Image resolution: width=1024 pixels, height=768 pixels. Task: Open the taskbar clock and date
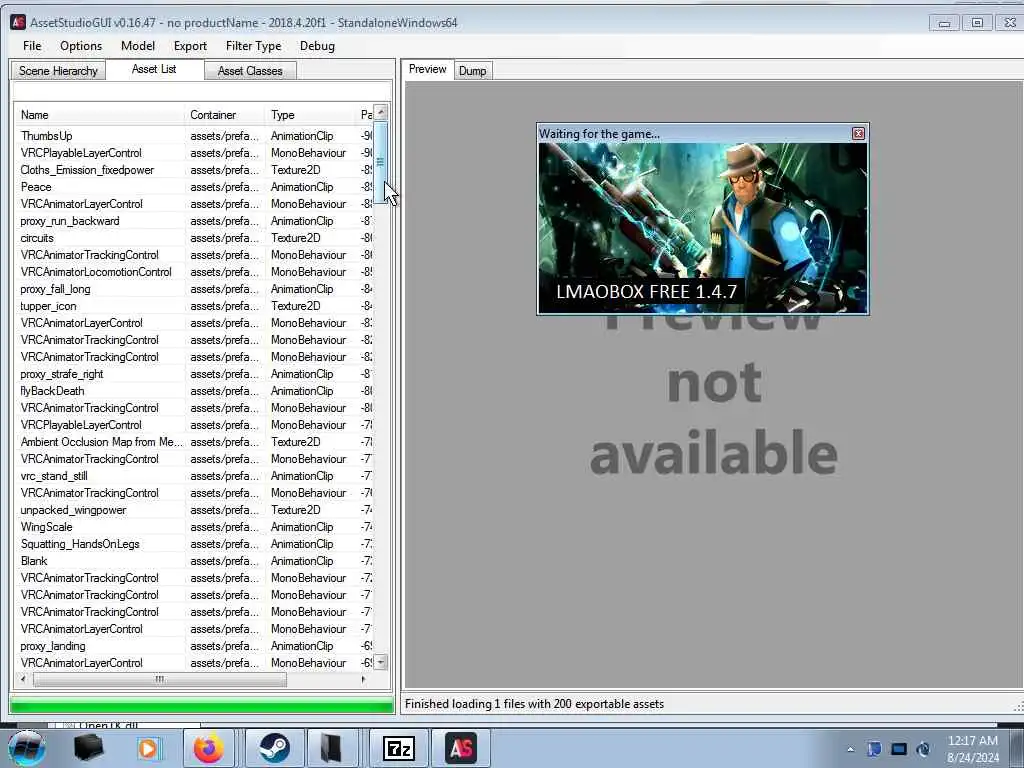click(x=972, y=749)
